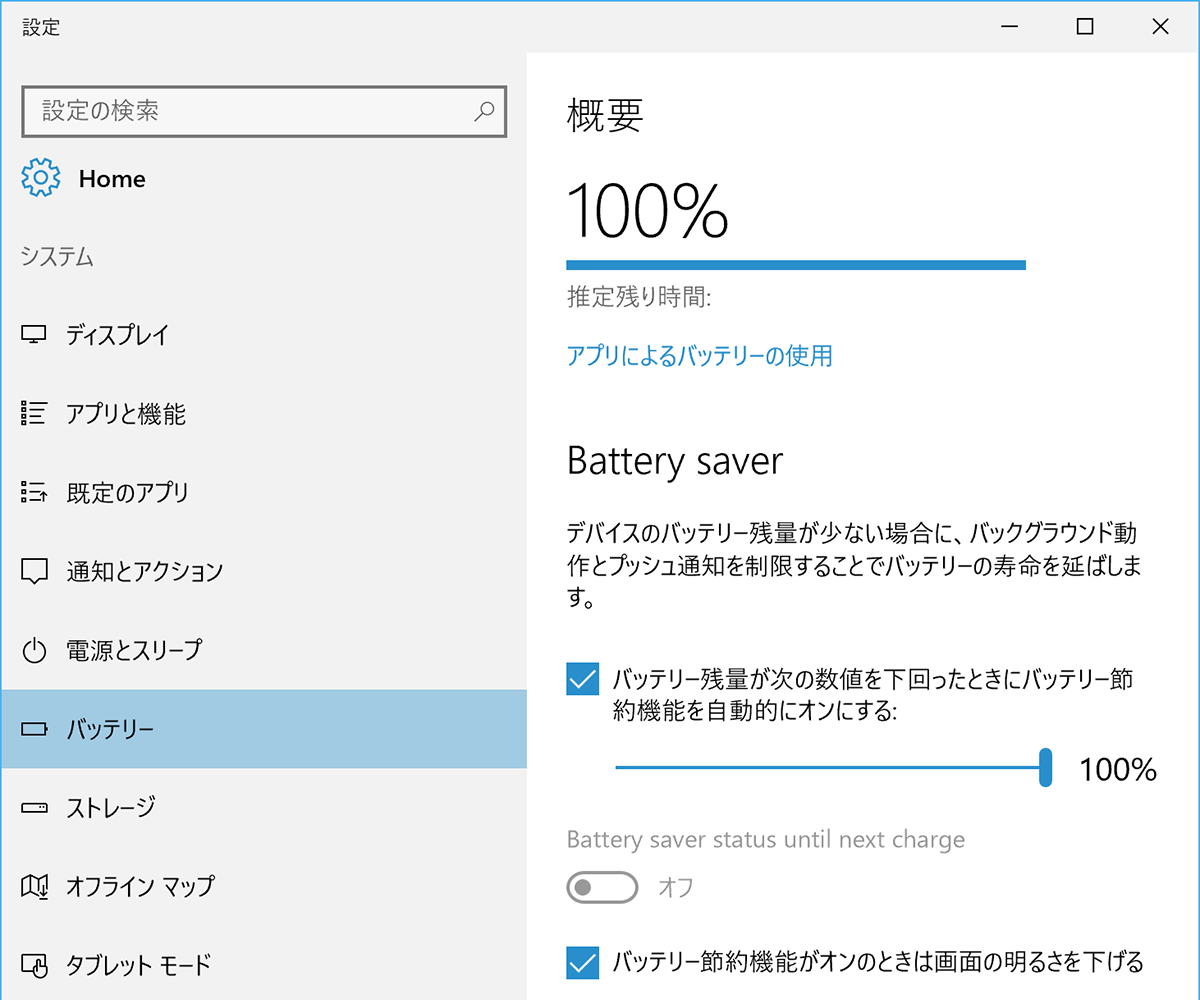Click the オフライン マップ map icon
This screenshot has width=1200, height=1000.
click(x=34, y=886)
